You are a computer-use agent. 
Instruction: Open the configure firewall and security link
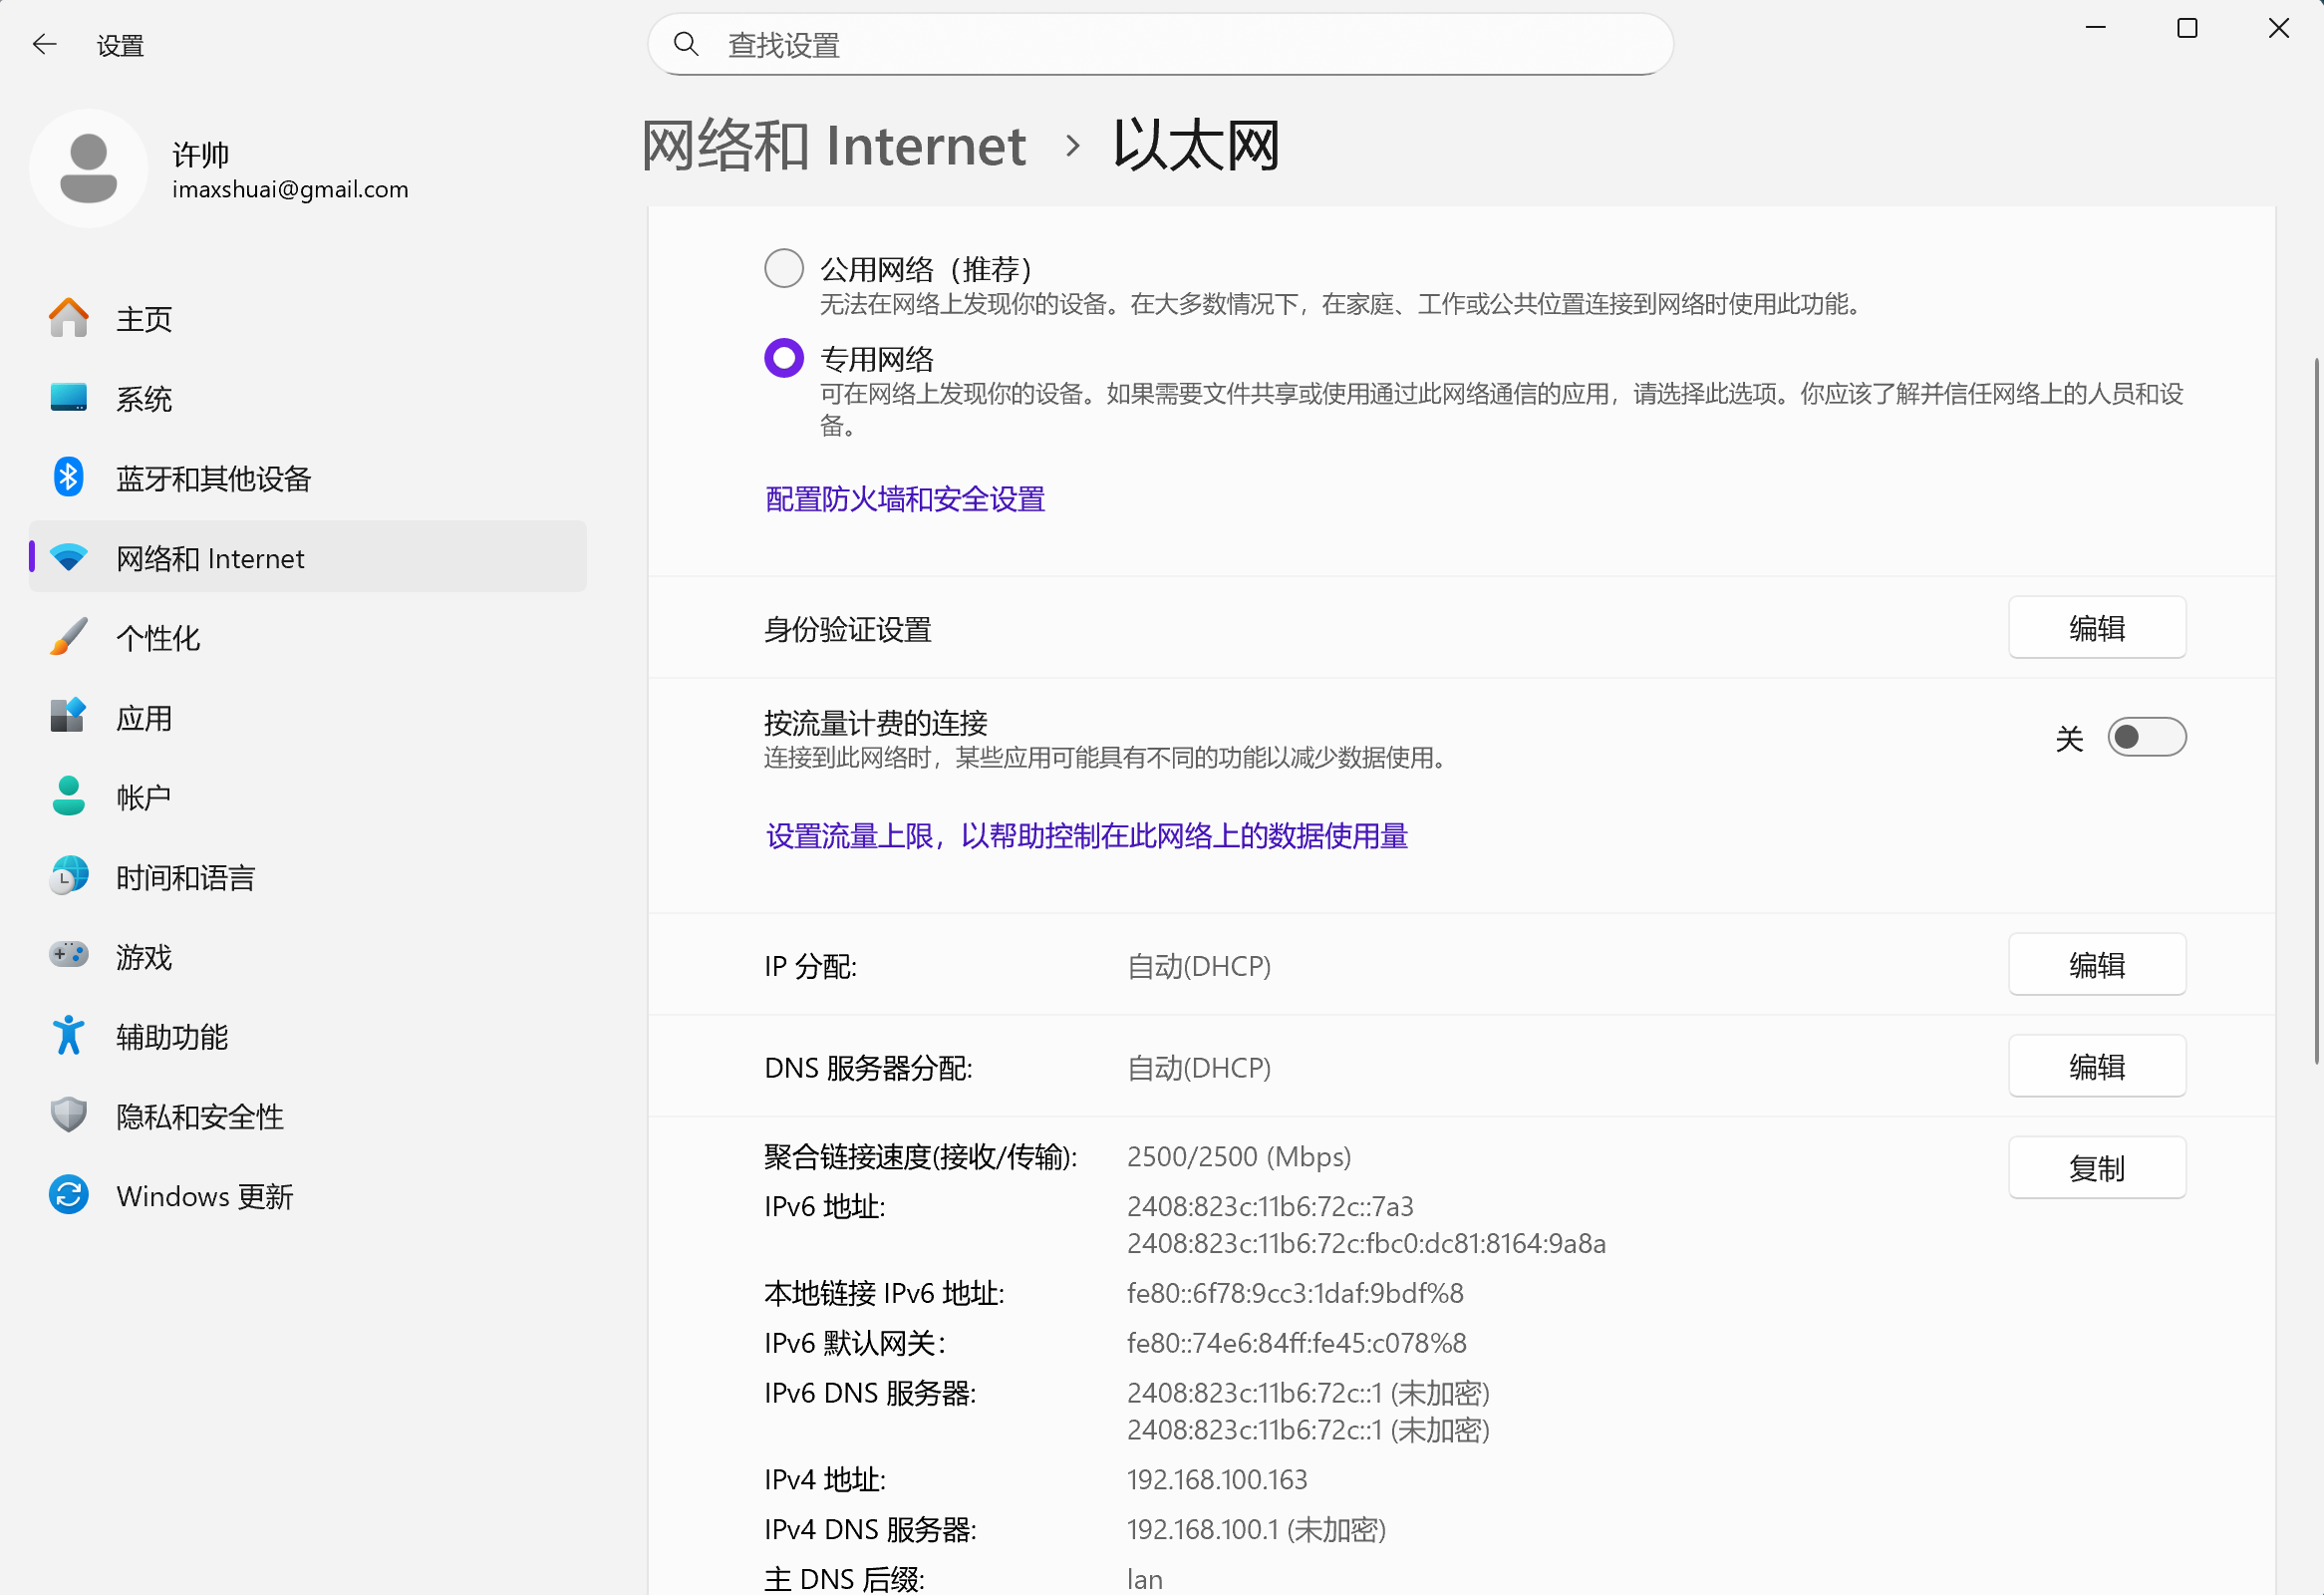pyautogui.click(x=904, y=499)
